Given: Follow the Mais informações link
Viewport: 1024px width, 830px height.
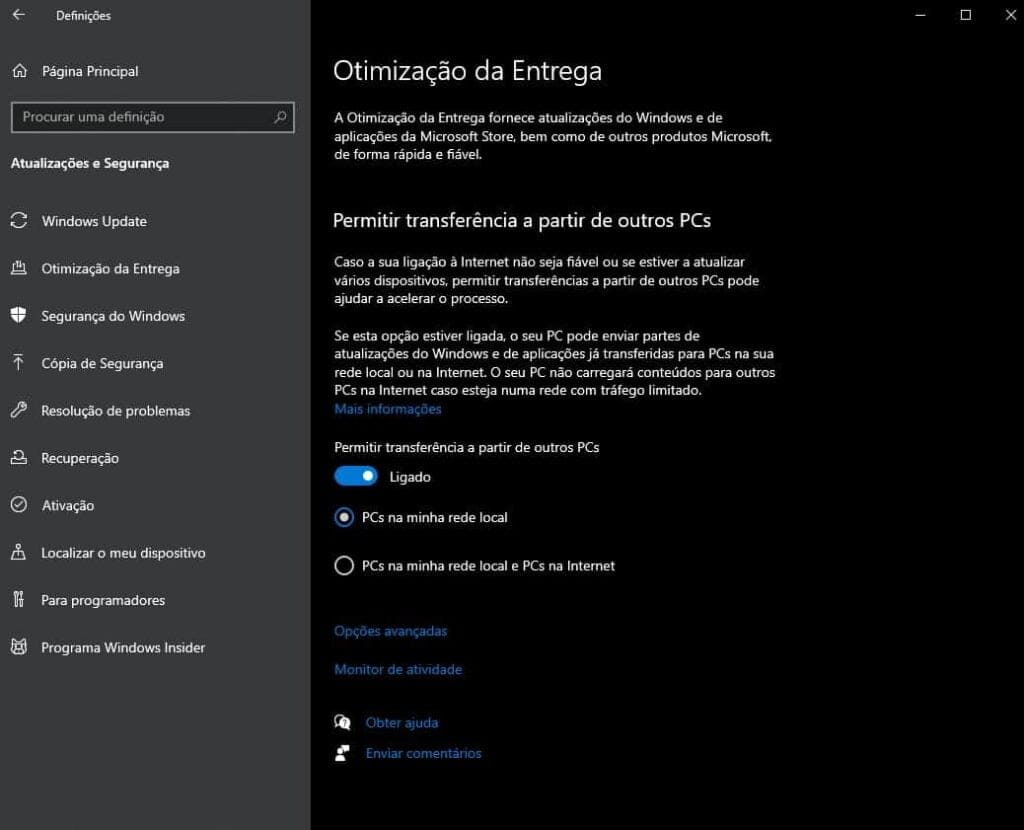Looking at the screenshot, I should tap(388, 409).
